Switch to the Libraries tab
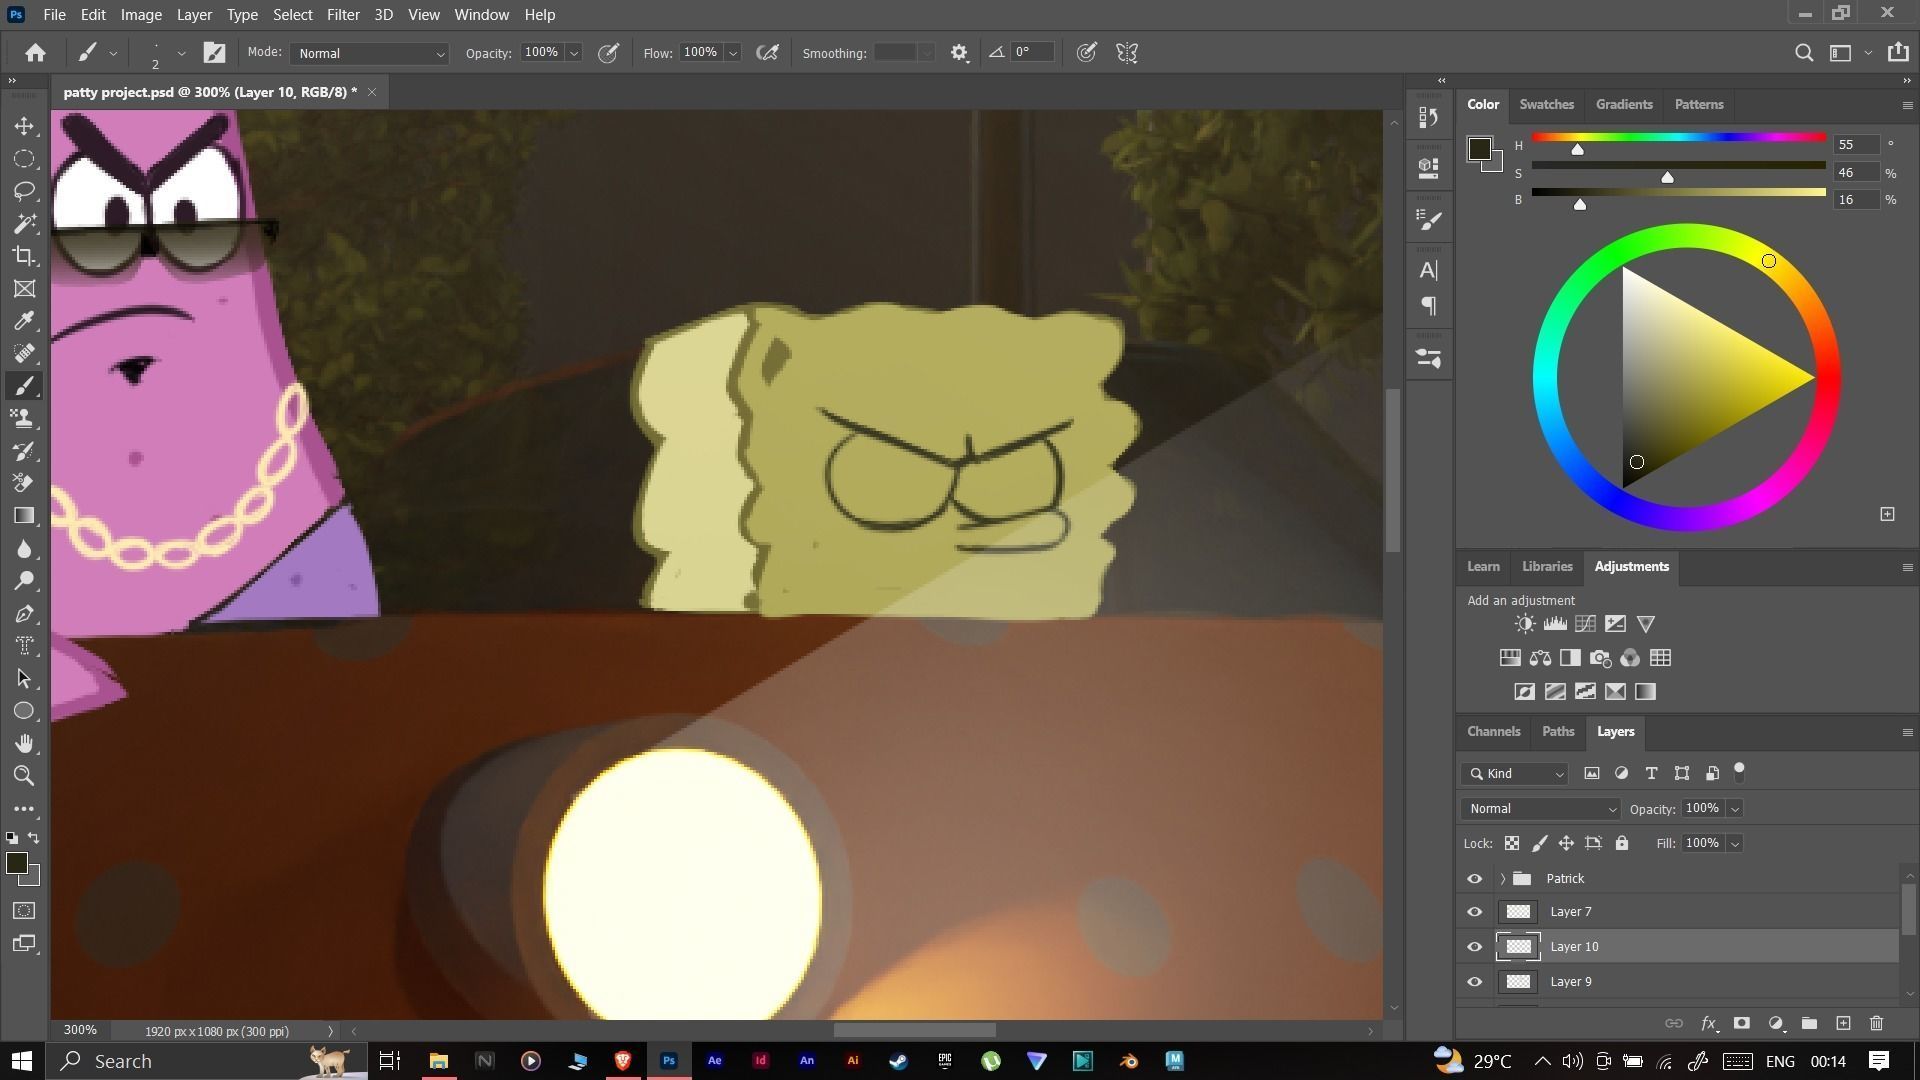This screenshot has width=1920, height=1080. 1547,567
